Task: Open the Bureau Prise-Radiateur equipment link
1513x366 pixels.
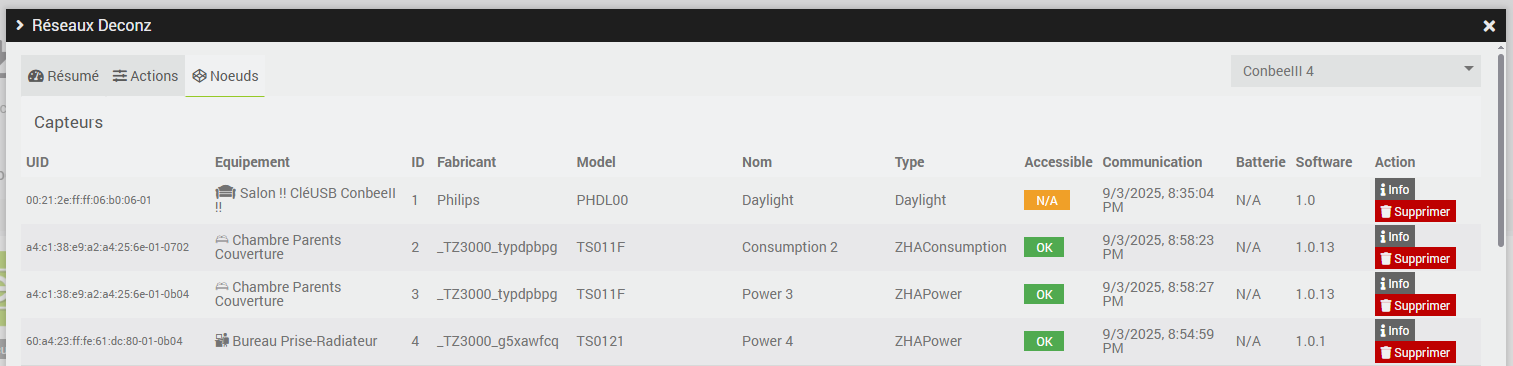Action: coord(296,341)
